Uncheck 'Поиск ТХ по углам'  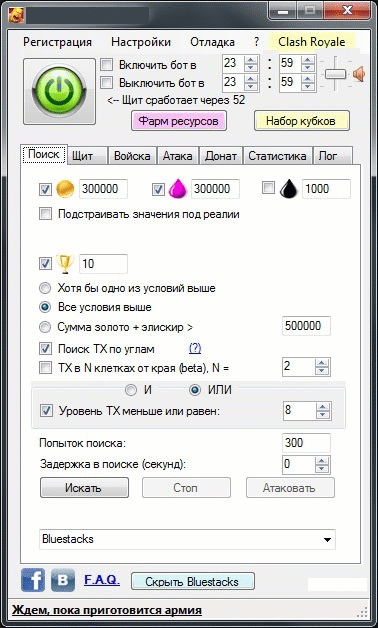[45, 348]
